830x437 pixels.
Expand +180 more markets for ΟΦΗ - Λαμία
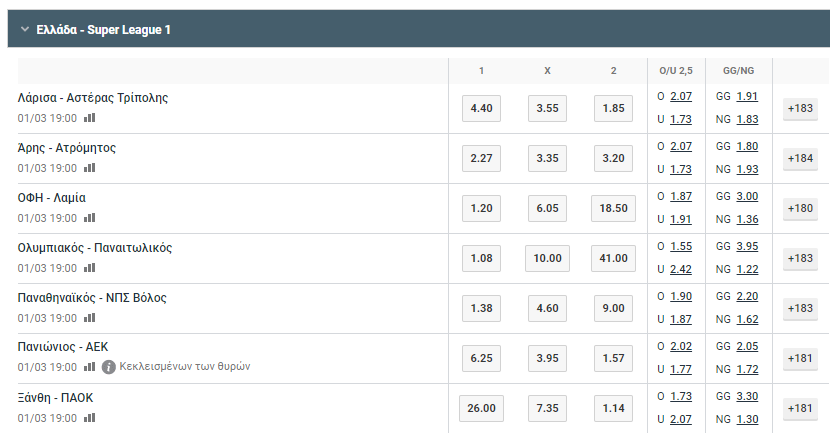pyautogui.click(x=800, y=208)
